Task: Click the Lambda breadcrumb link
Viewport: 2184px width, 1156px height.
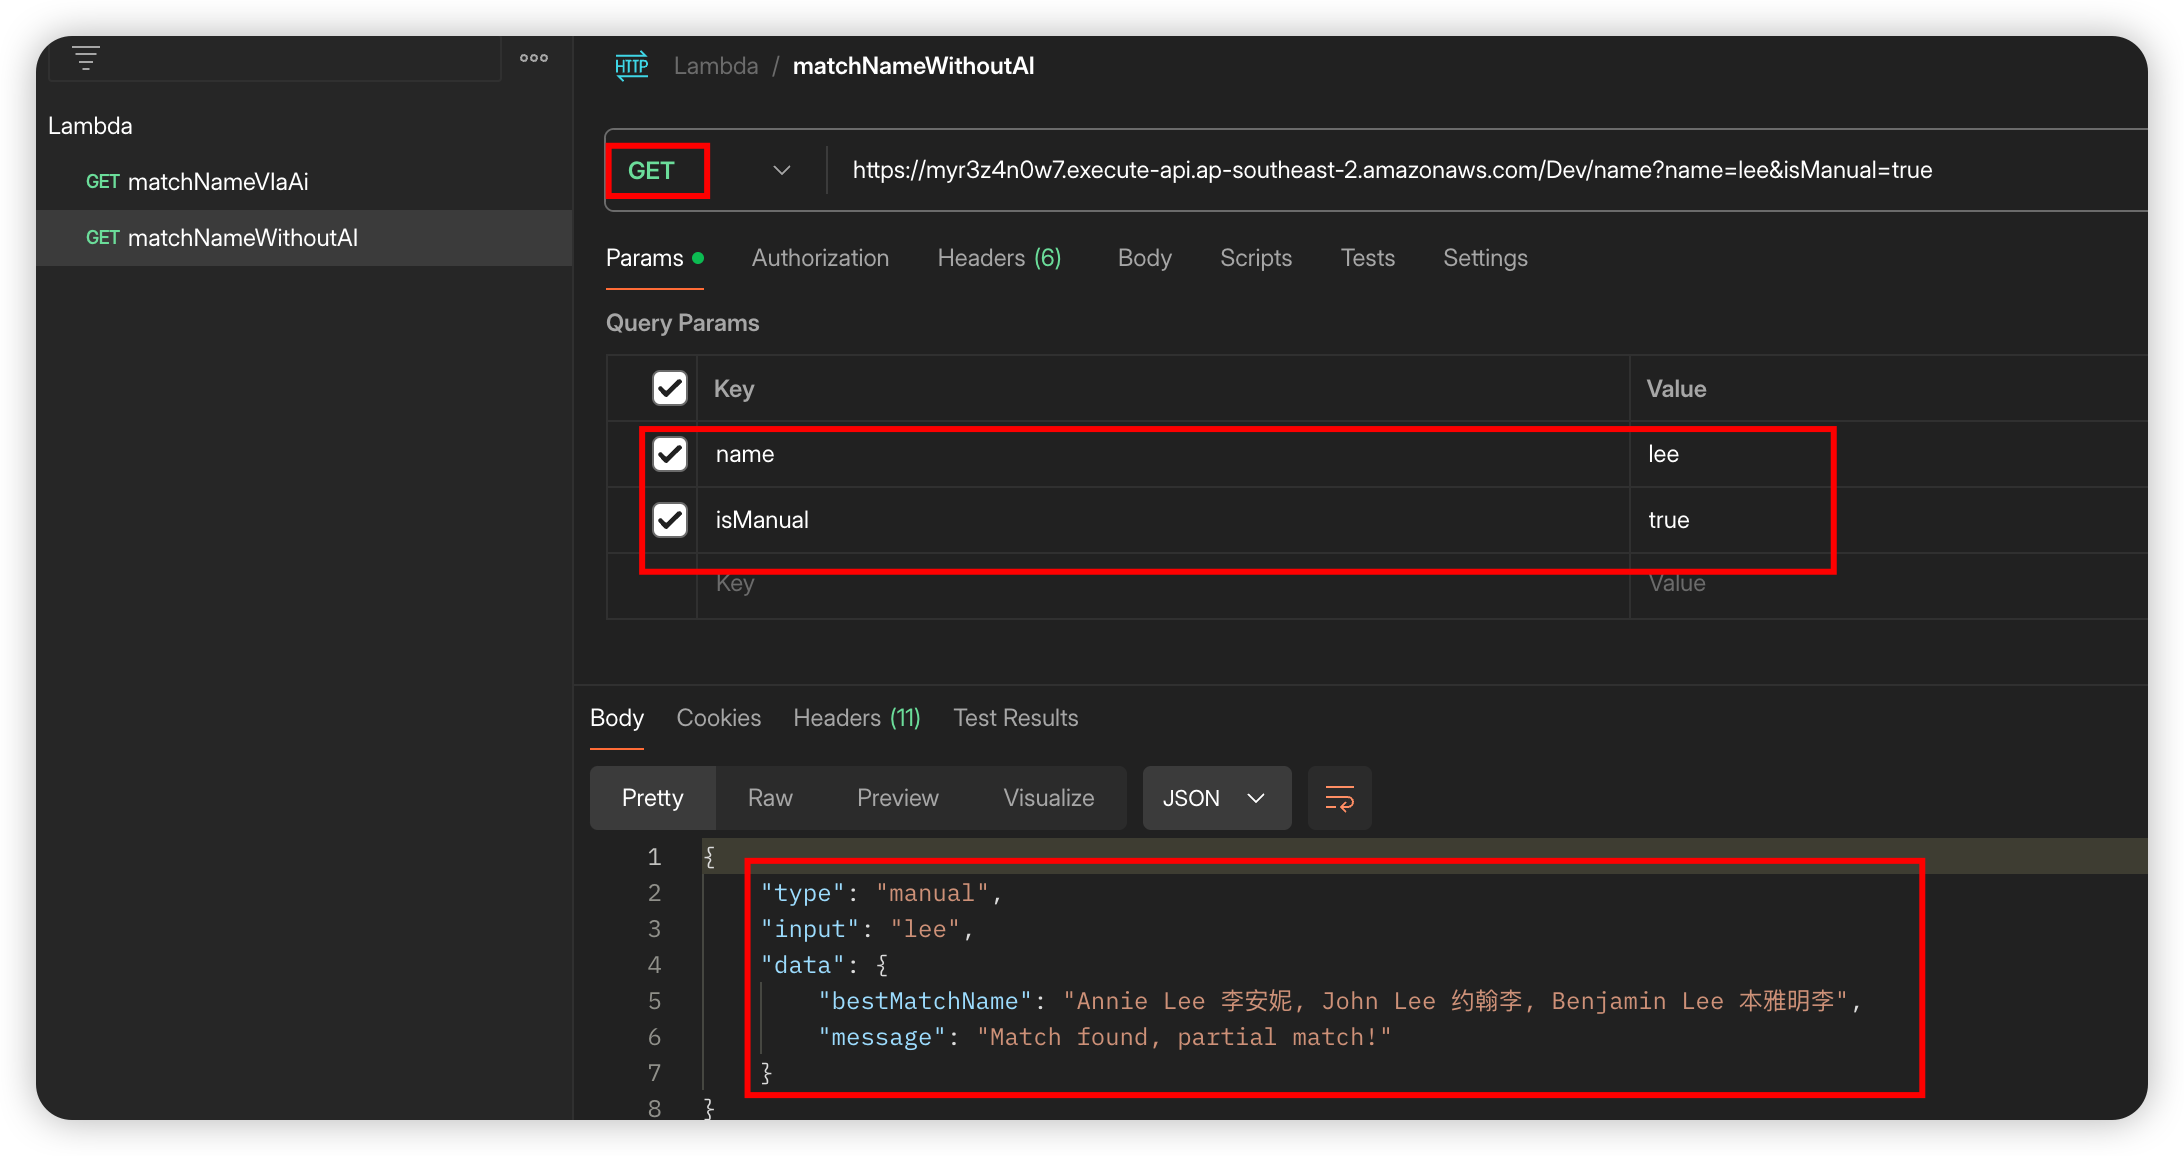Action: (x=716, y=66)
